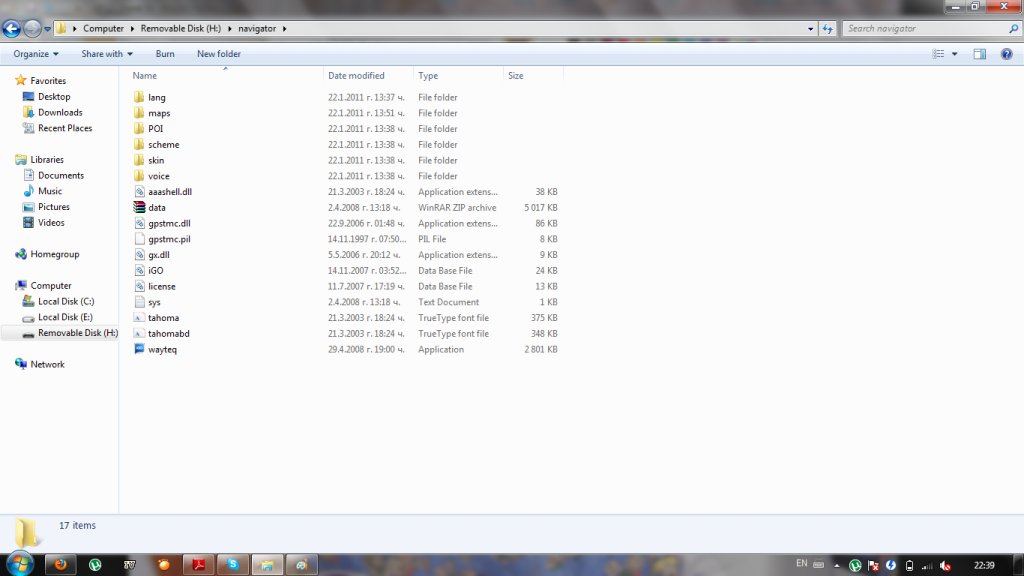
Task: Go back using the Back arrow button
Action: point(11,29)
